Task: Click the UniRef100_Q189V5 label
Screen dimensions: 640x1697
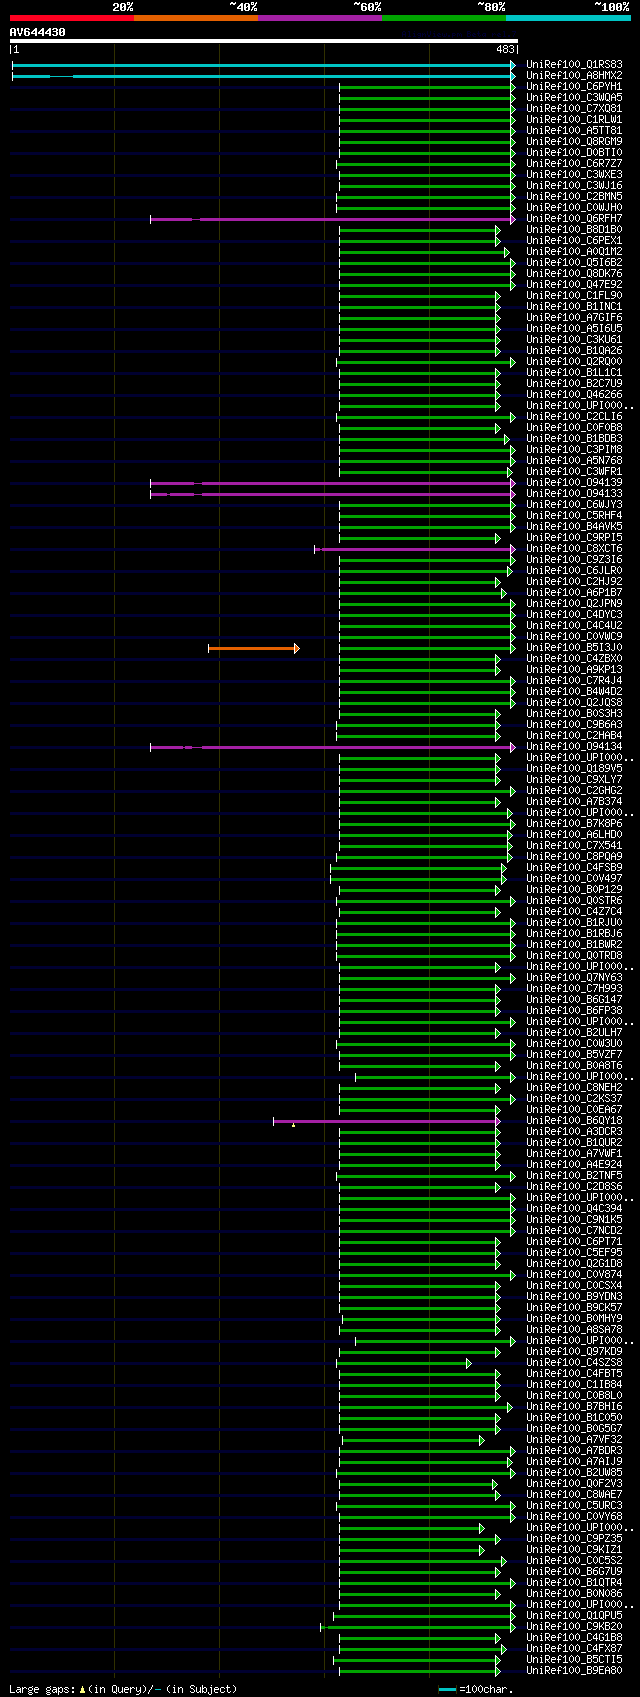Action: [x=574, y=769]
